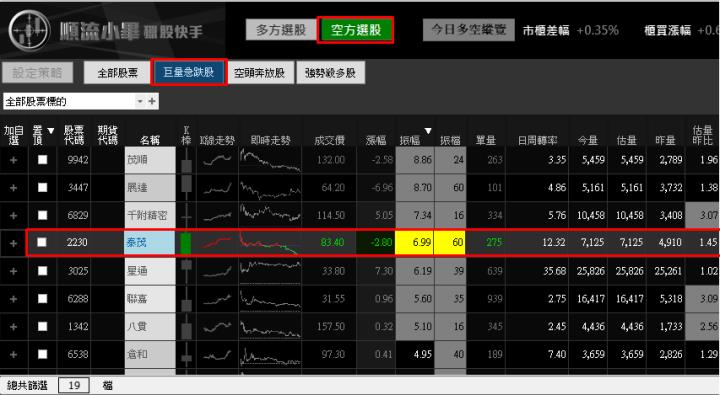Click the K-bar candlestick icon in row 6829

[186, 215]
